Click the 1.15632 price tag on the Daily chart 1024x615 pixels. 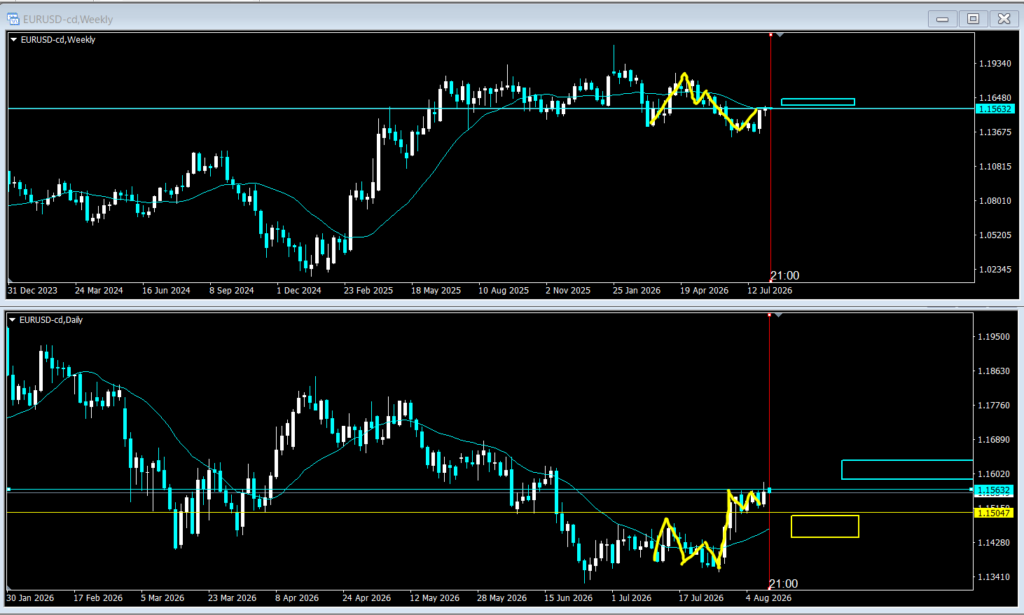click(993, 490)
